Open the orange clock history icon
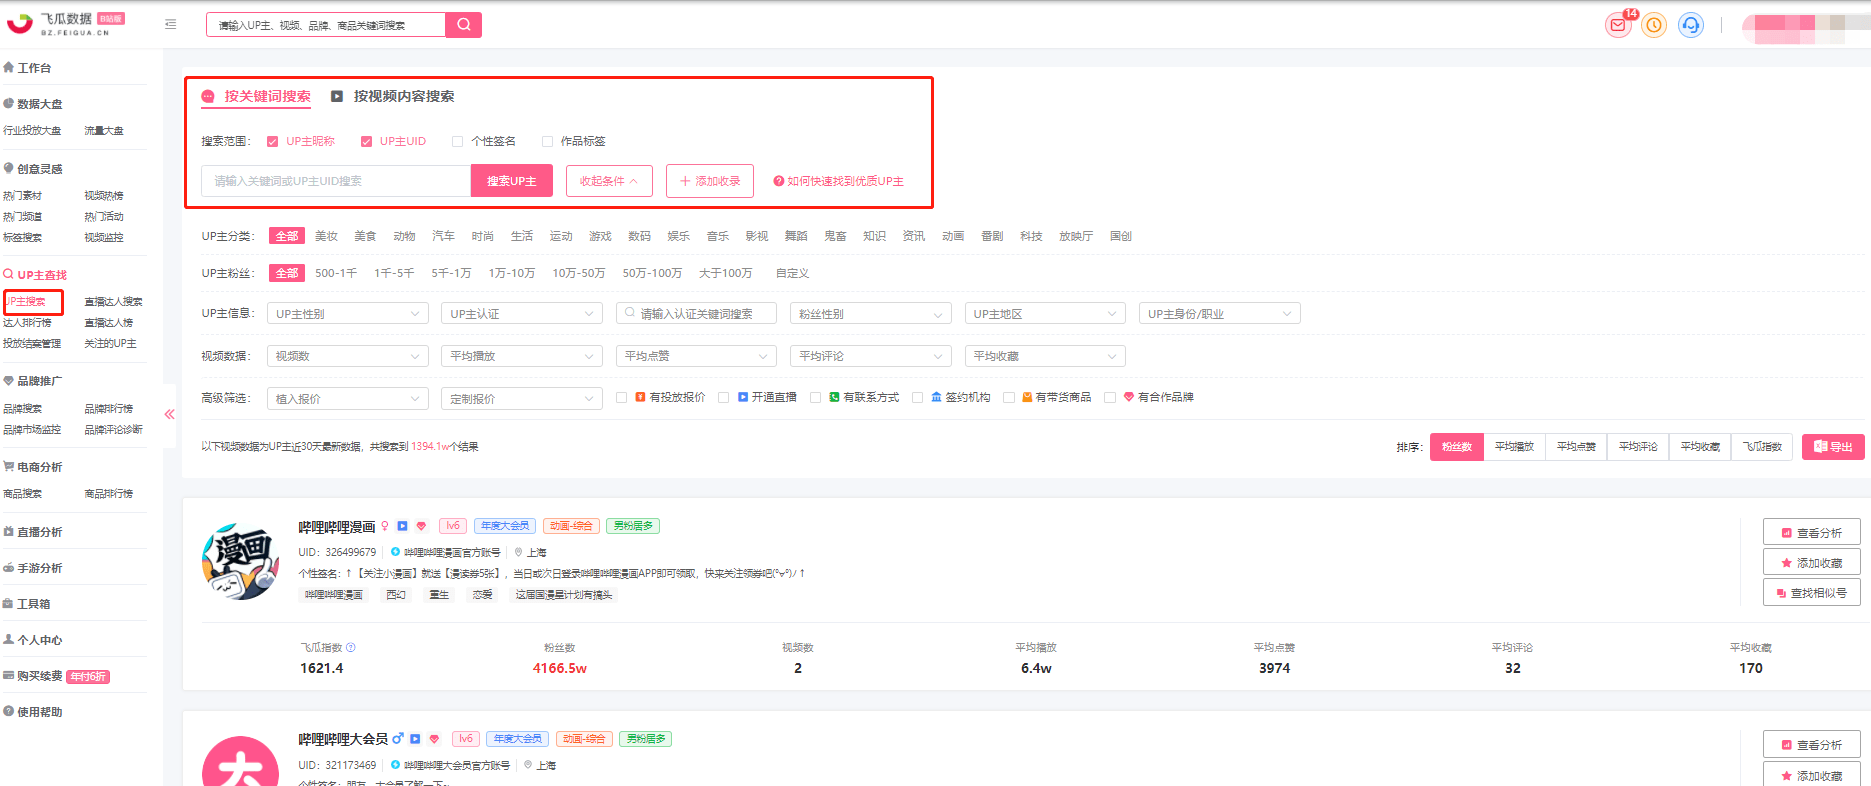 (1655, 25)
